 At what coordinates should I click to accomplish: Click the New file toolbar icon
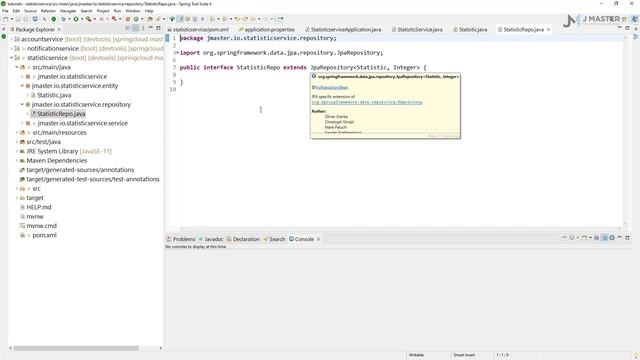pyautogui.click(x=5, y=19)
